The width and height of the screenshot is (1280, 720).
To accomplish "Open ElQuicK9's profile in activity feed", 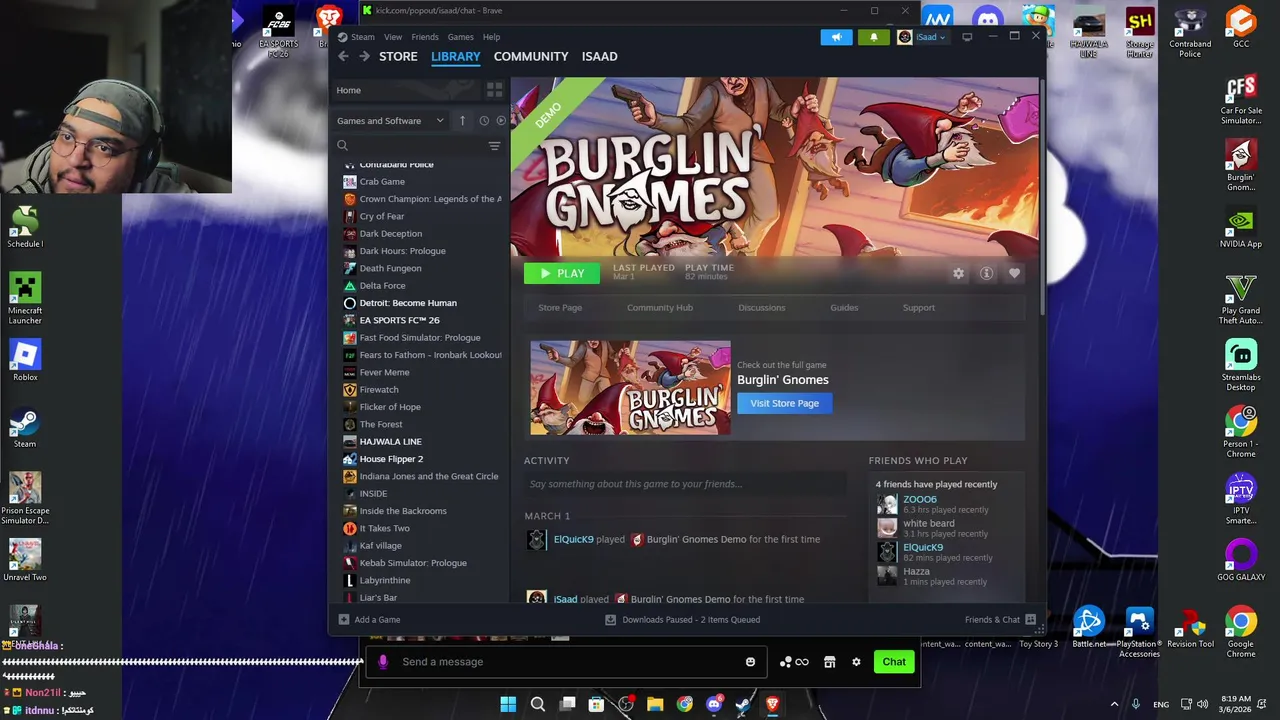I will 574,539.
